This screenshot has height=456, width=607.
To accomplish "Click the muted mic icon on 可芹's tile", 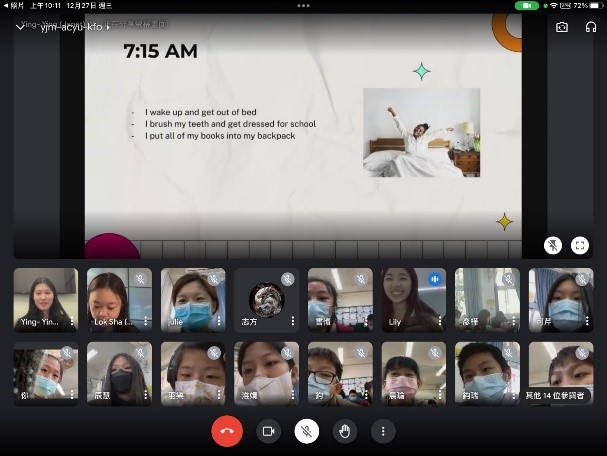I will click(x=582, y=279).
